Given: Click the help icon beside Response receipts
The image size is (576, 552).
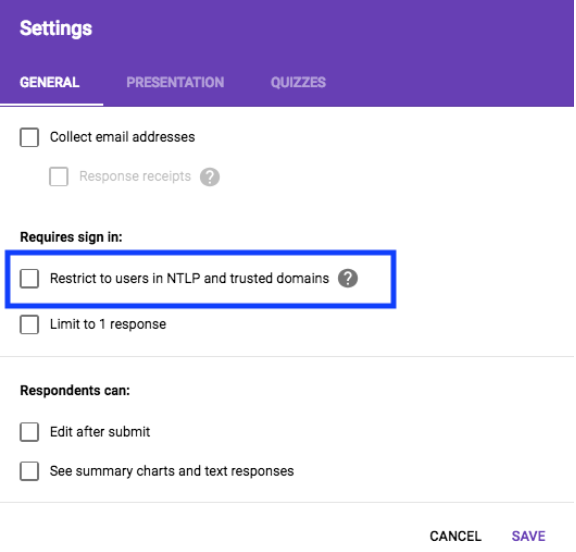Looking at the screenshot, I should click(x=210, y=177).
